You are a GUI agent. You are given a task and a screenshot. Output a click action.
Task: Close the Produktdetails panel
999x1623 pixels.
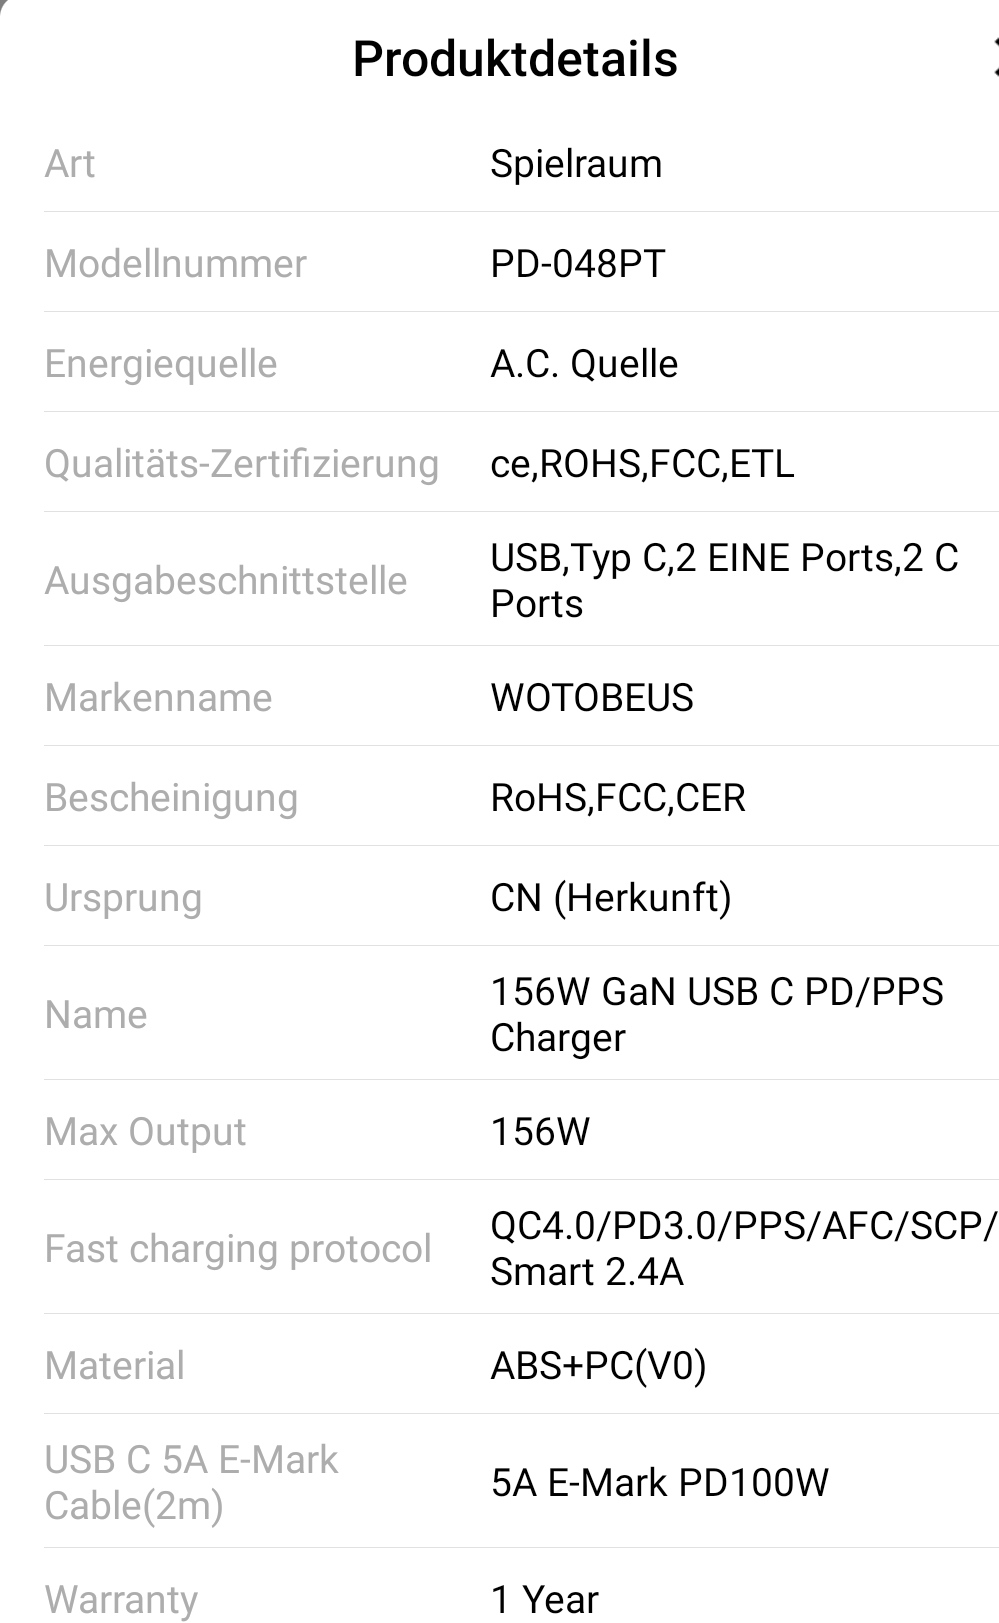993,57
